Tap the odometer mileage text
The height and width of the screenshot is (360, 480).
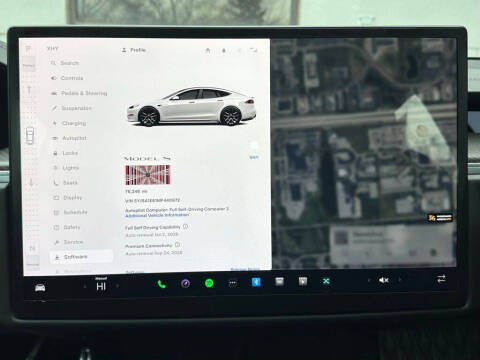(136, 192)
